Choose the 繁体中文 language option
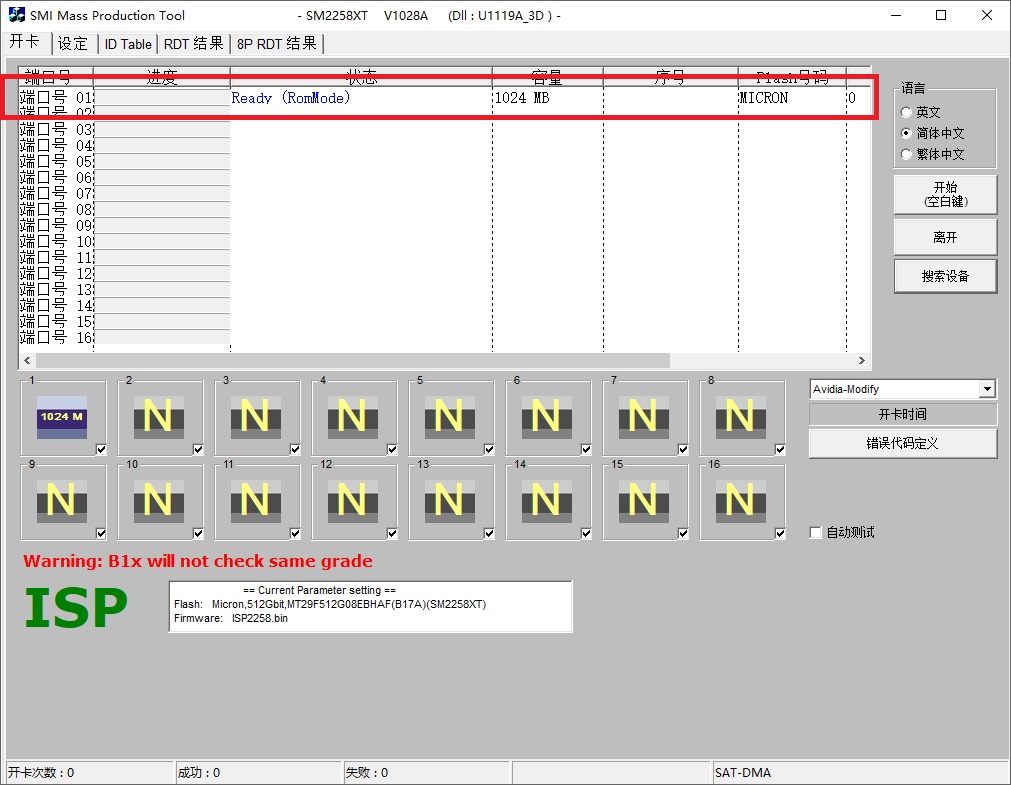 pyautogui.click(x=907, y=155)
